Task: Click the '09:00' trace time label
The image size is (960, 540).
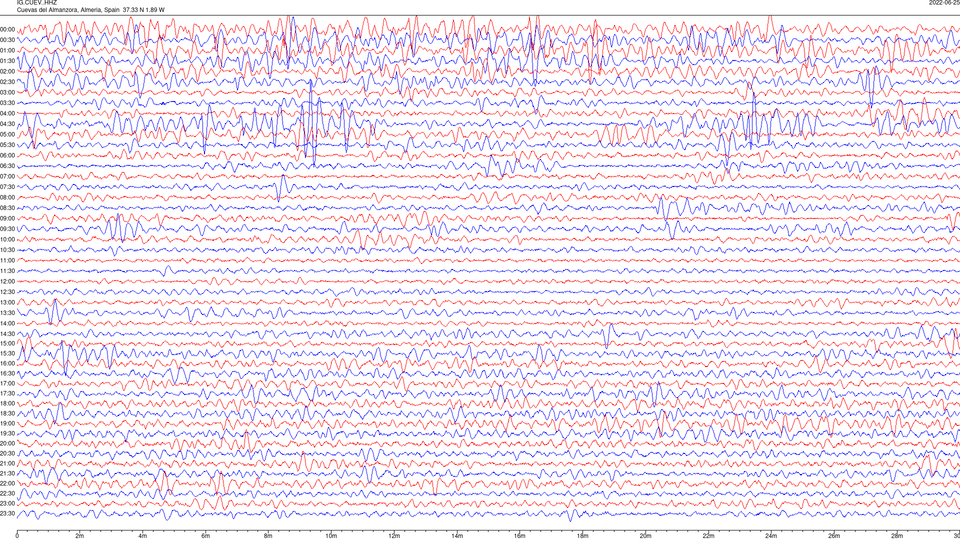Action: 7,219
